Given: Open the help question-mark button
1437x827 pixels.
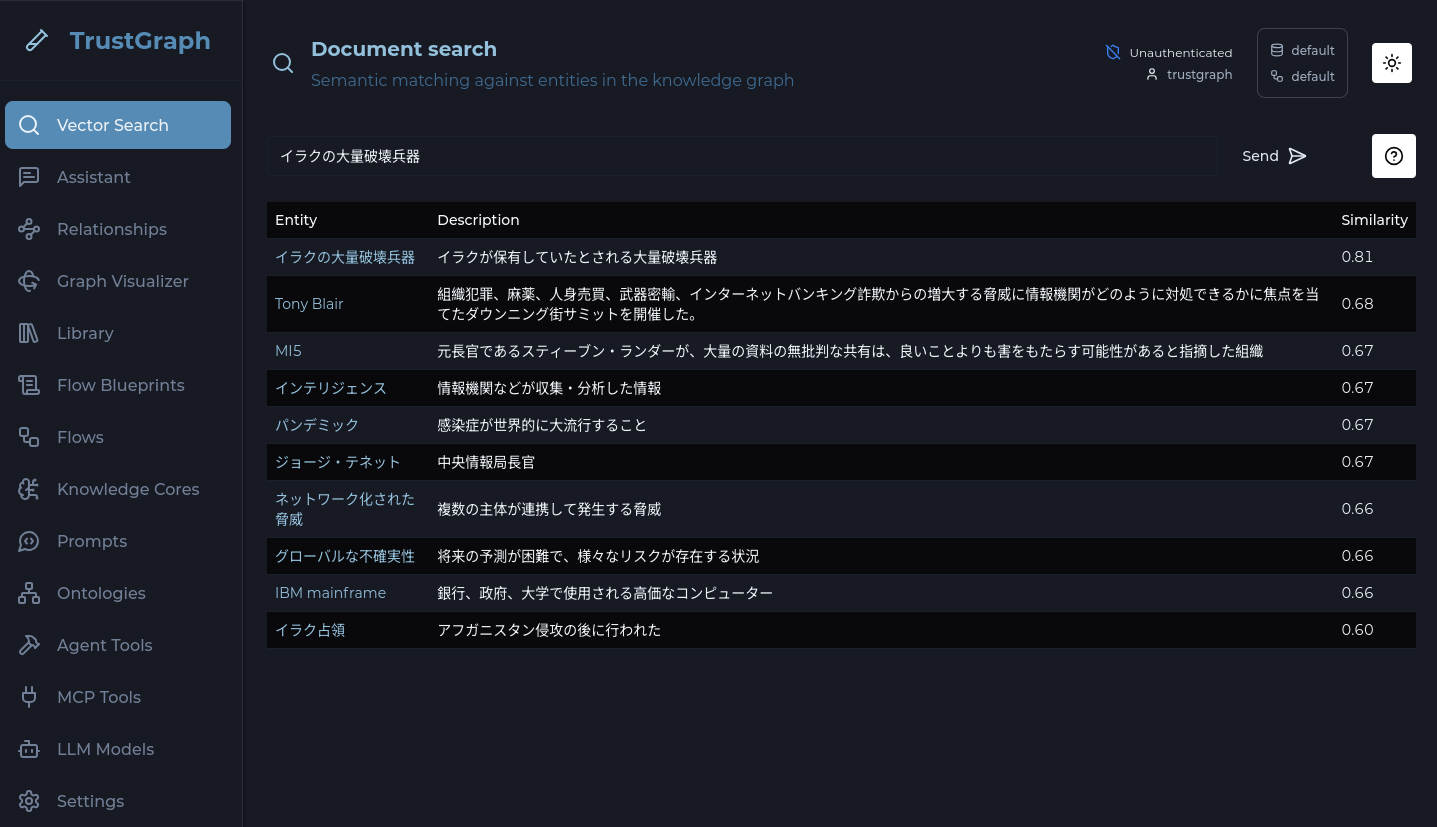Looking at the screenshot, I should click(x=1393, y=156).
